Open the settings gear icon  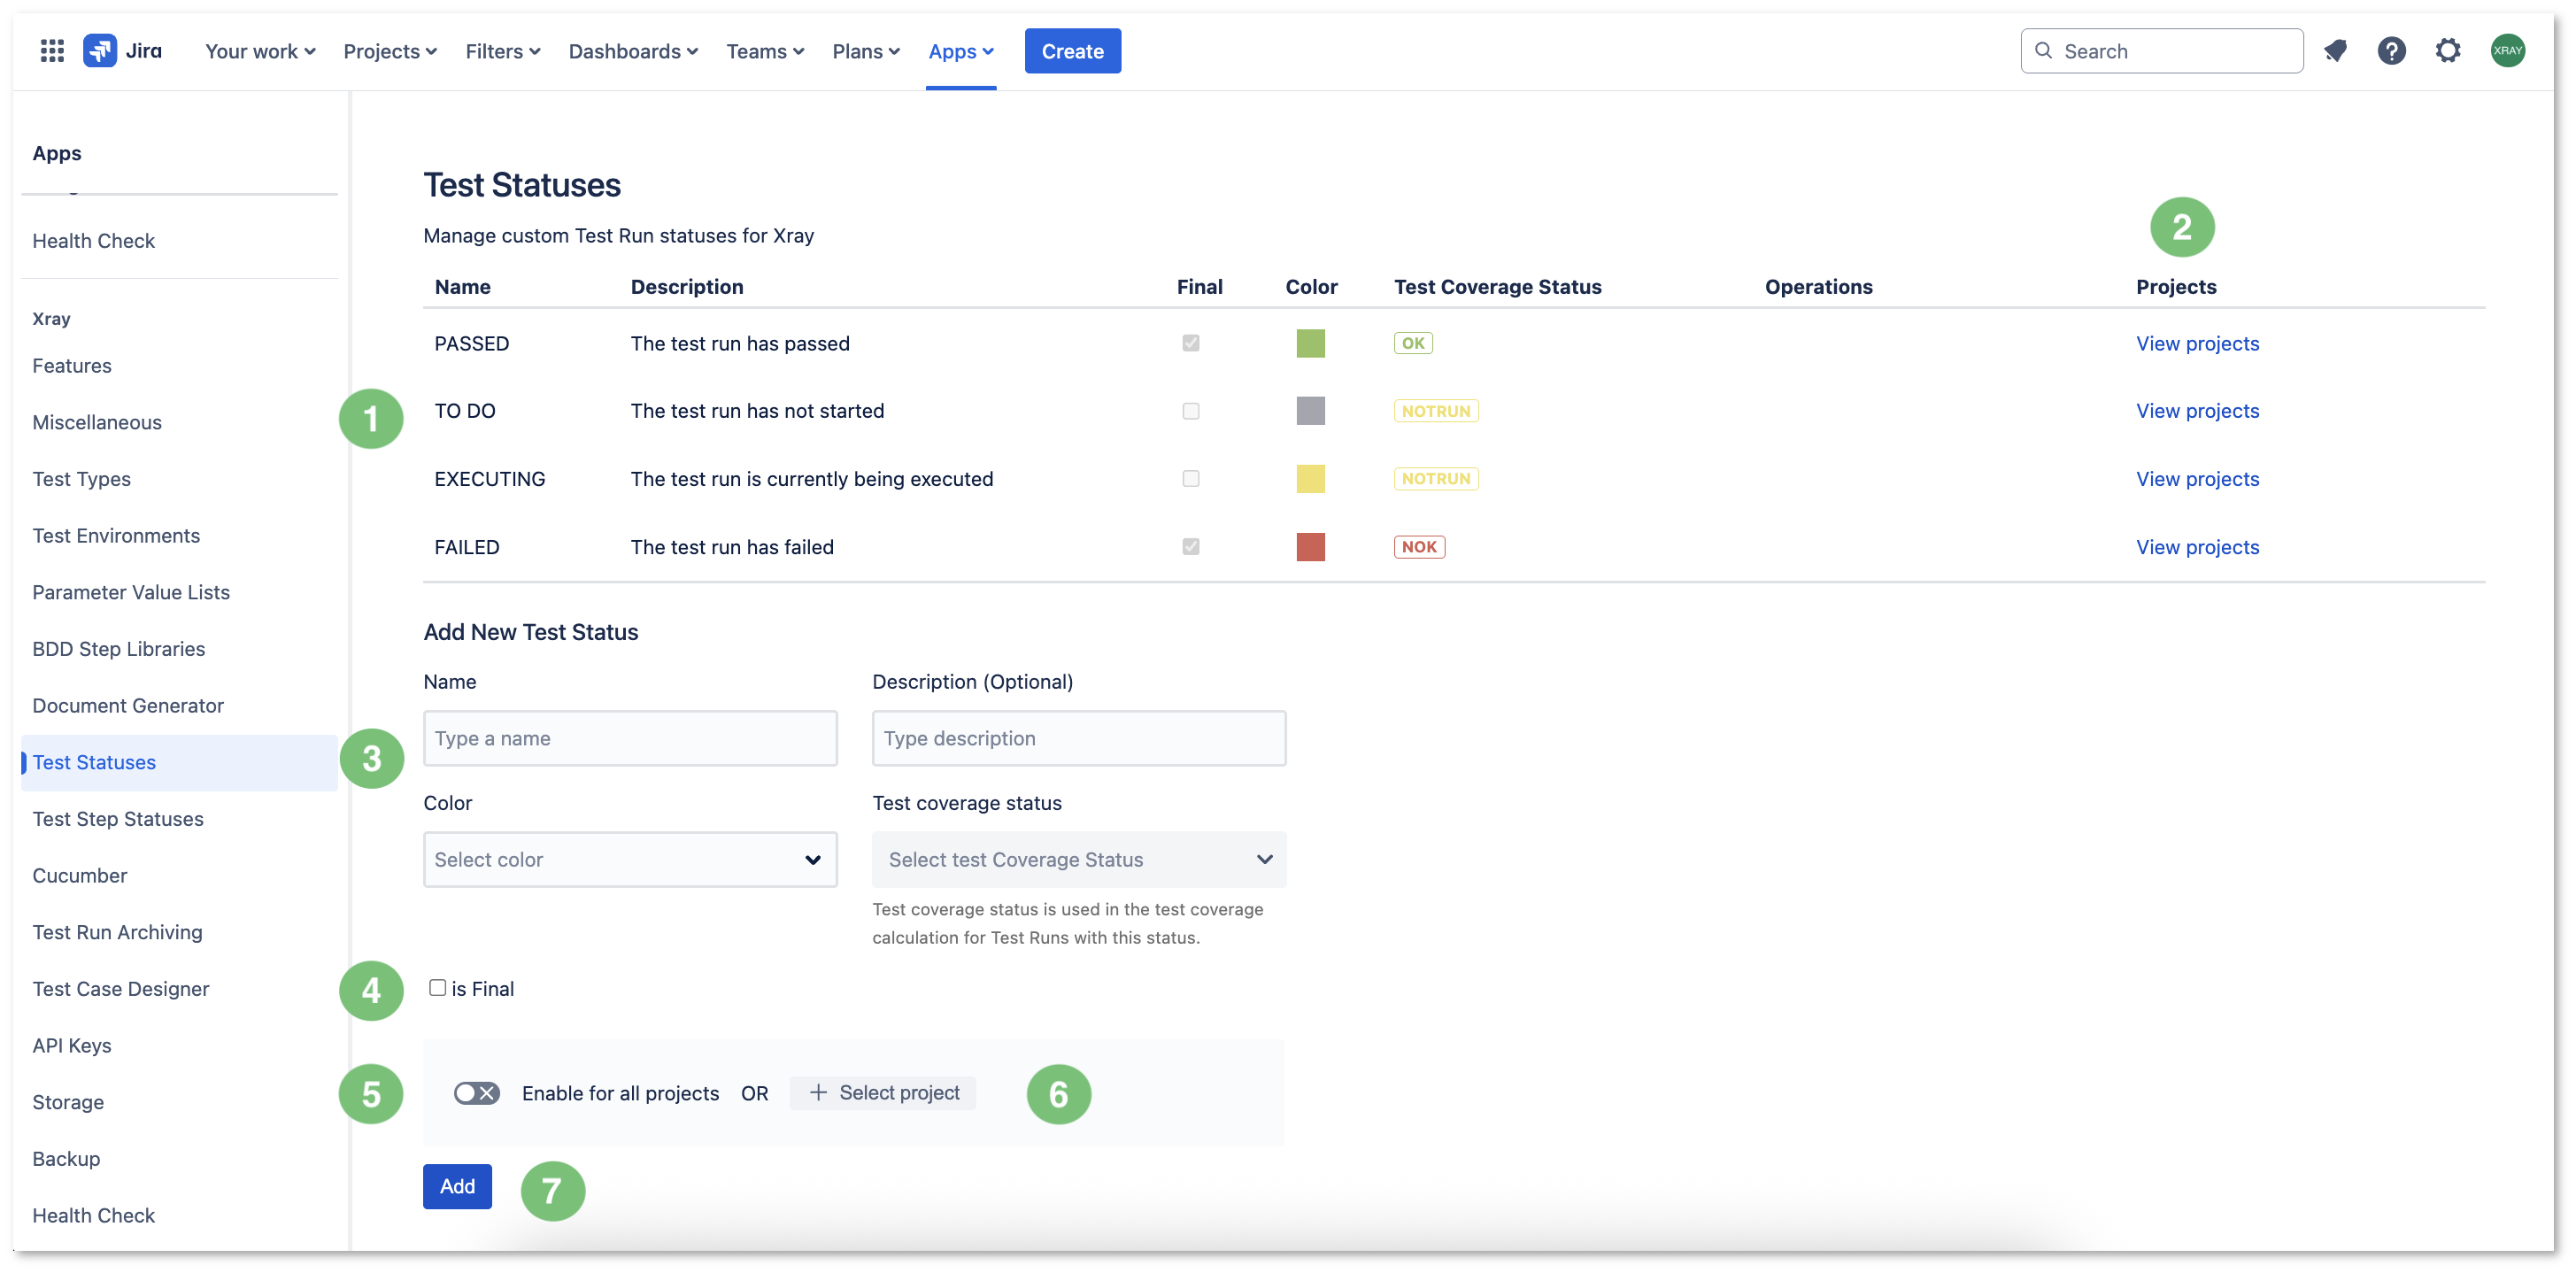pos(2448,51)
